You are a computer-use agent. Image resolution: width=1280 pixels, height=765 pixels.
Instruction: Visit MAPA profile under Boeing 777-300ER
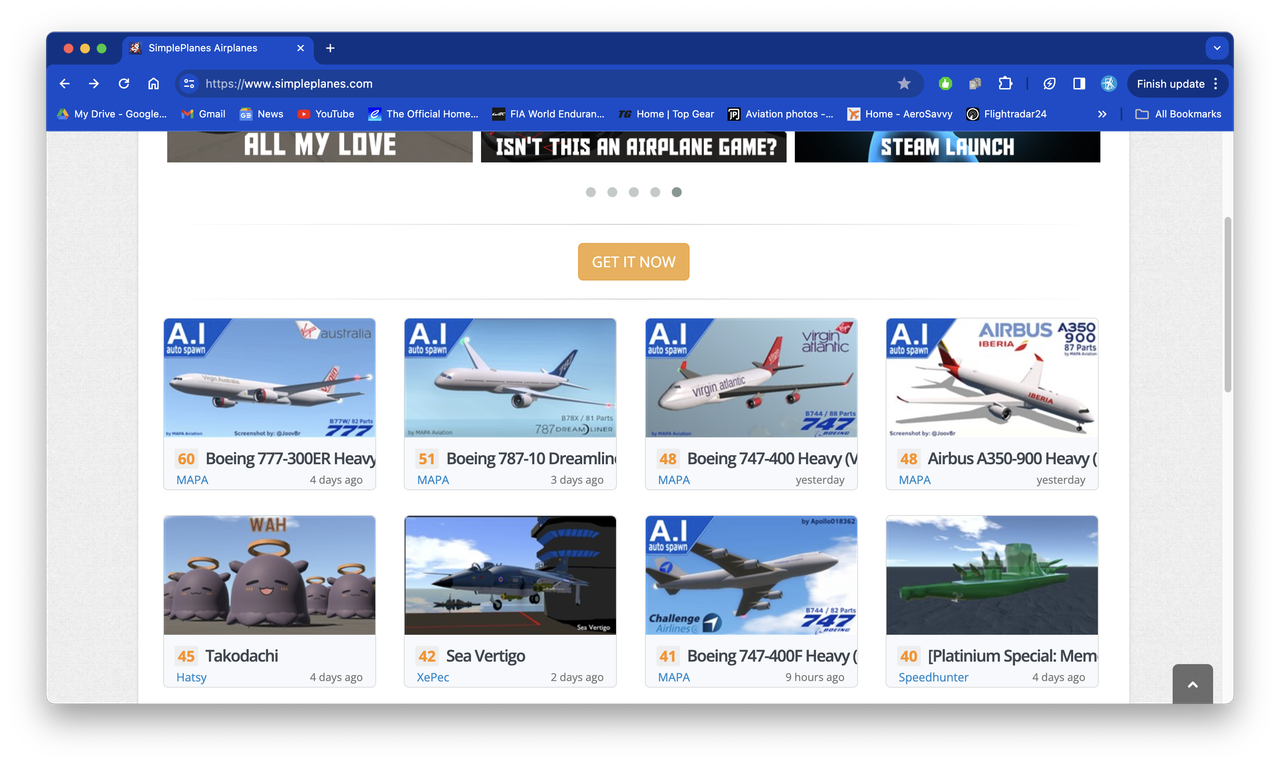192,480
